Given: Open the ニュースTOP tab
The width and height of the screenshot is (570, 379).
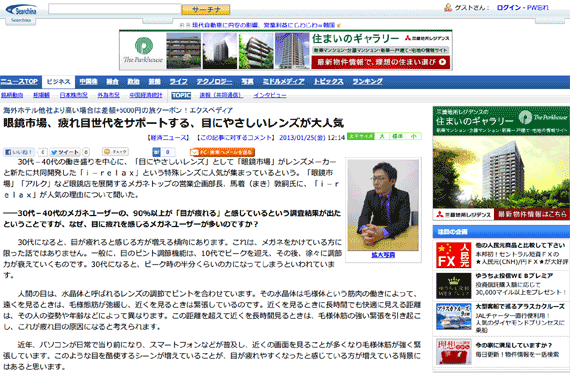Looking at the screenshot, I should [19, 82].
